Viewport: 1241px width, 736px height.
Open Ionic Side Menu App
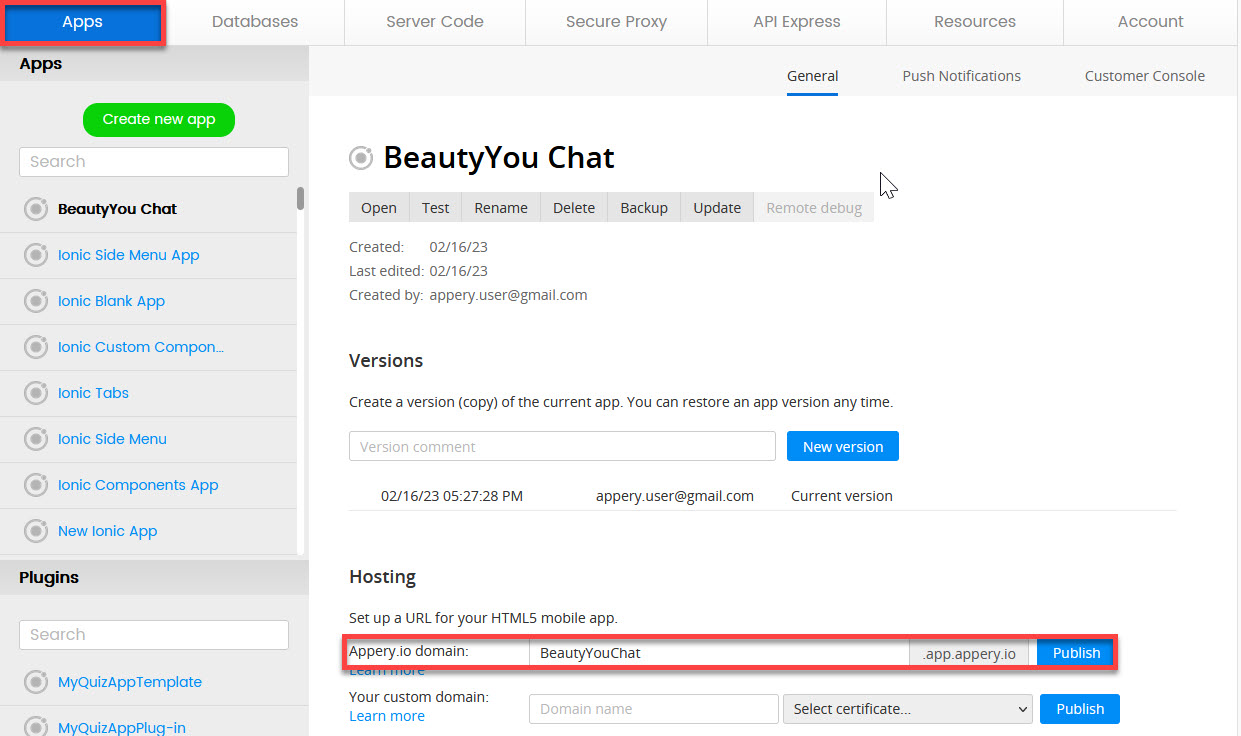[129, 255]
